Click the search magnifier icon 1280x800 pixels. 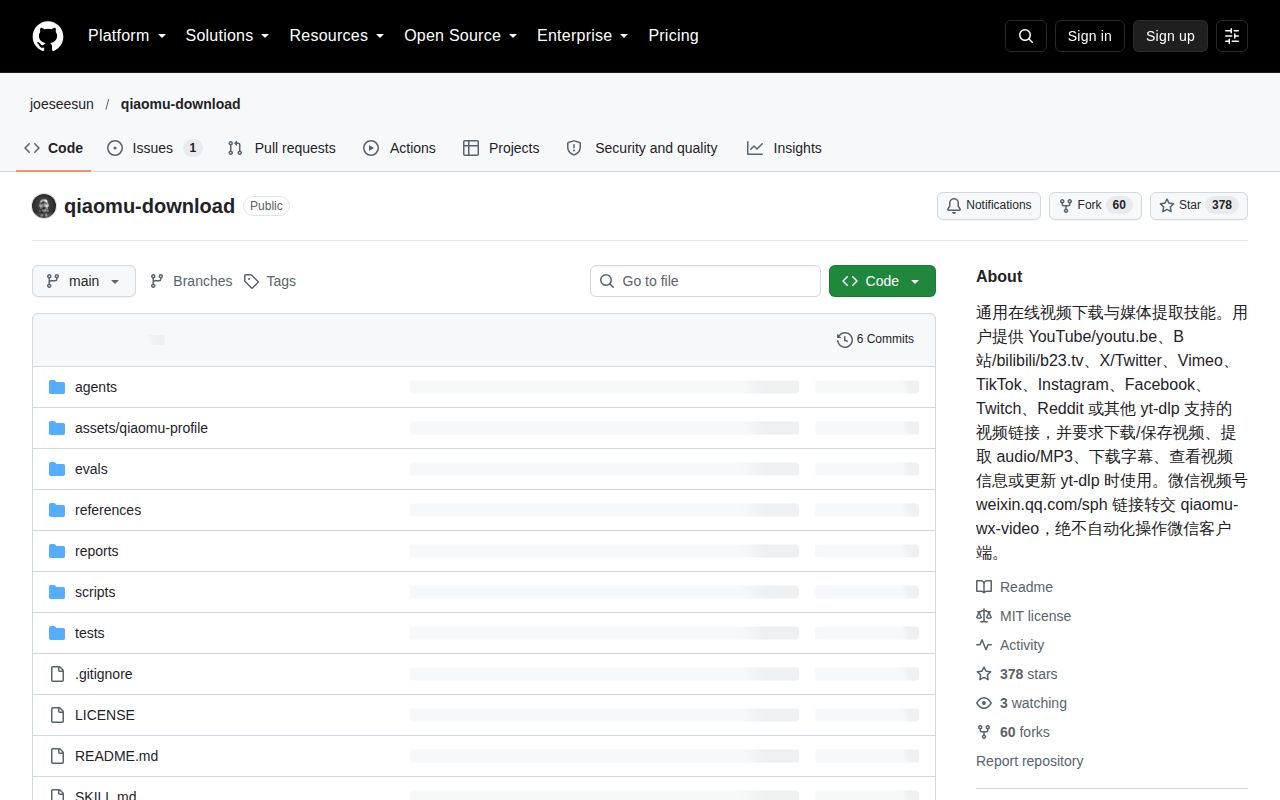point(1026,36)
